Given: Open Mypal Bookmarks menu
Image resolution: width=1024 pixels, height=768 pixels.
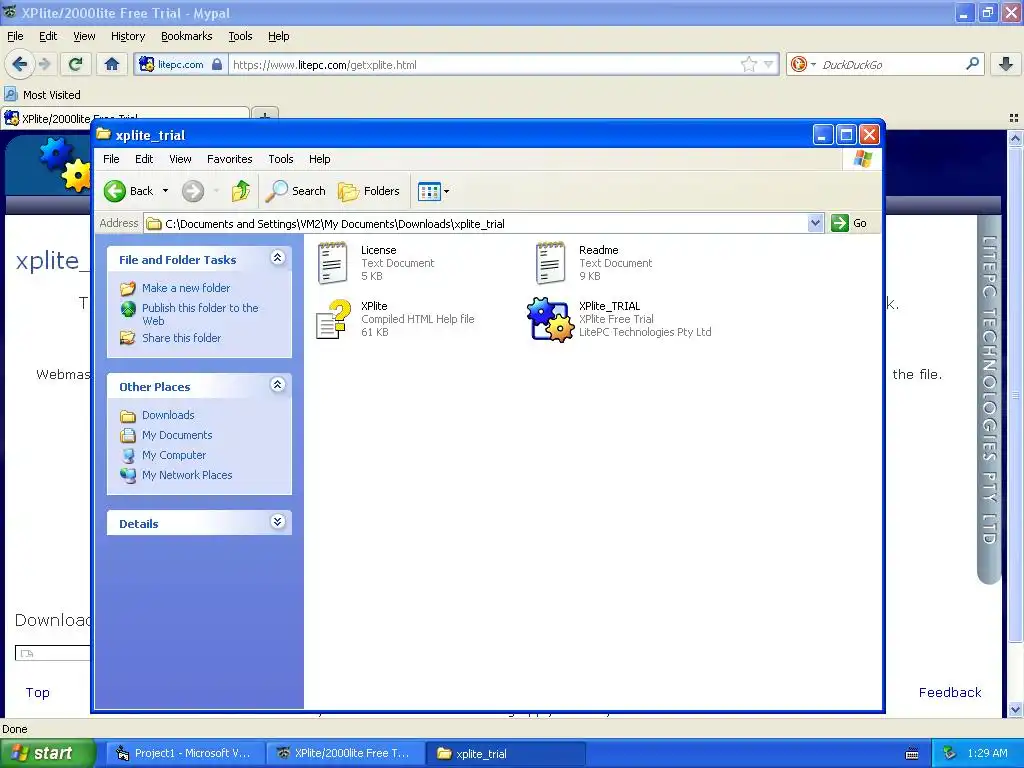Looking at the screenshot, I should [187, 36].
